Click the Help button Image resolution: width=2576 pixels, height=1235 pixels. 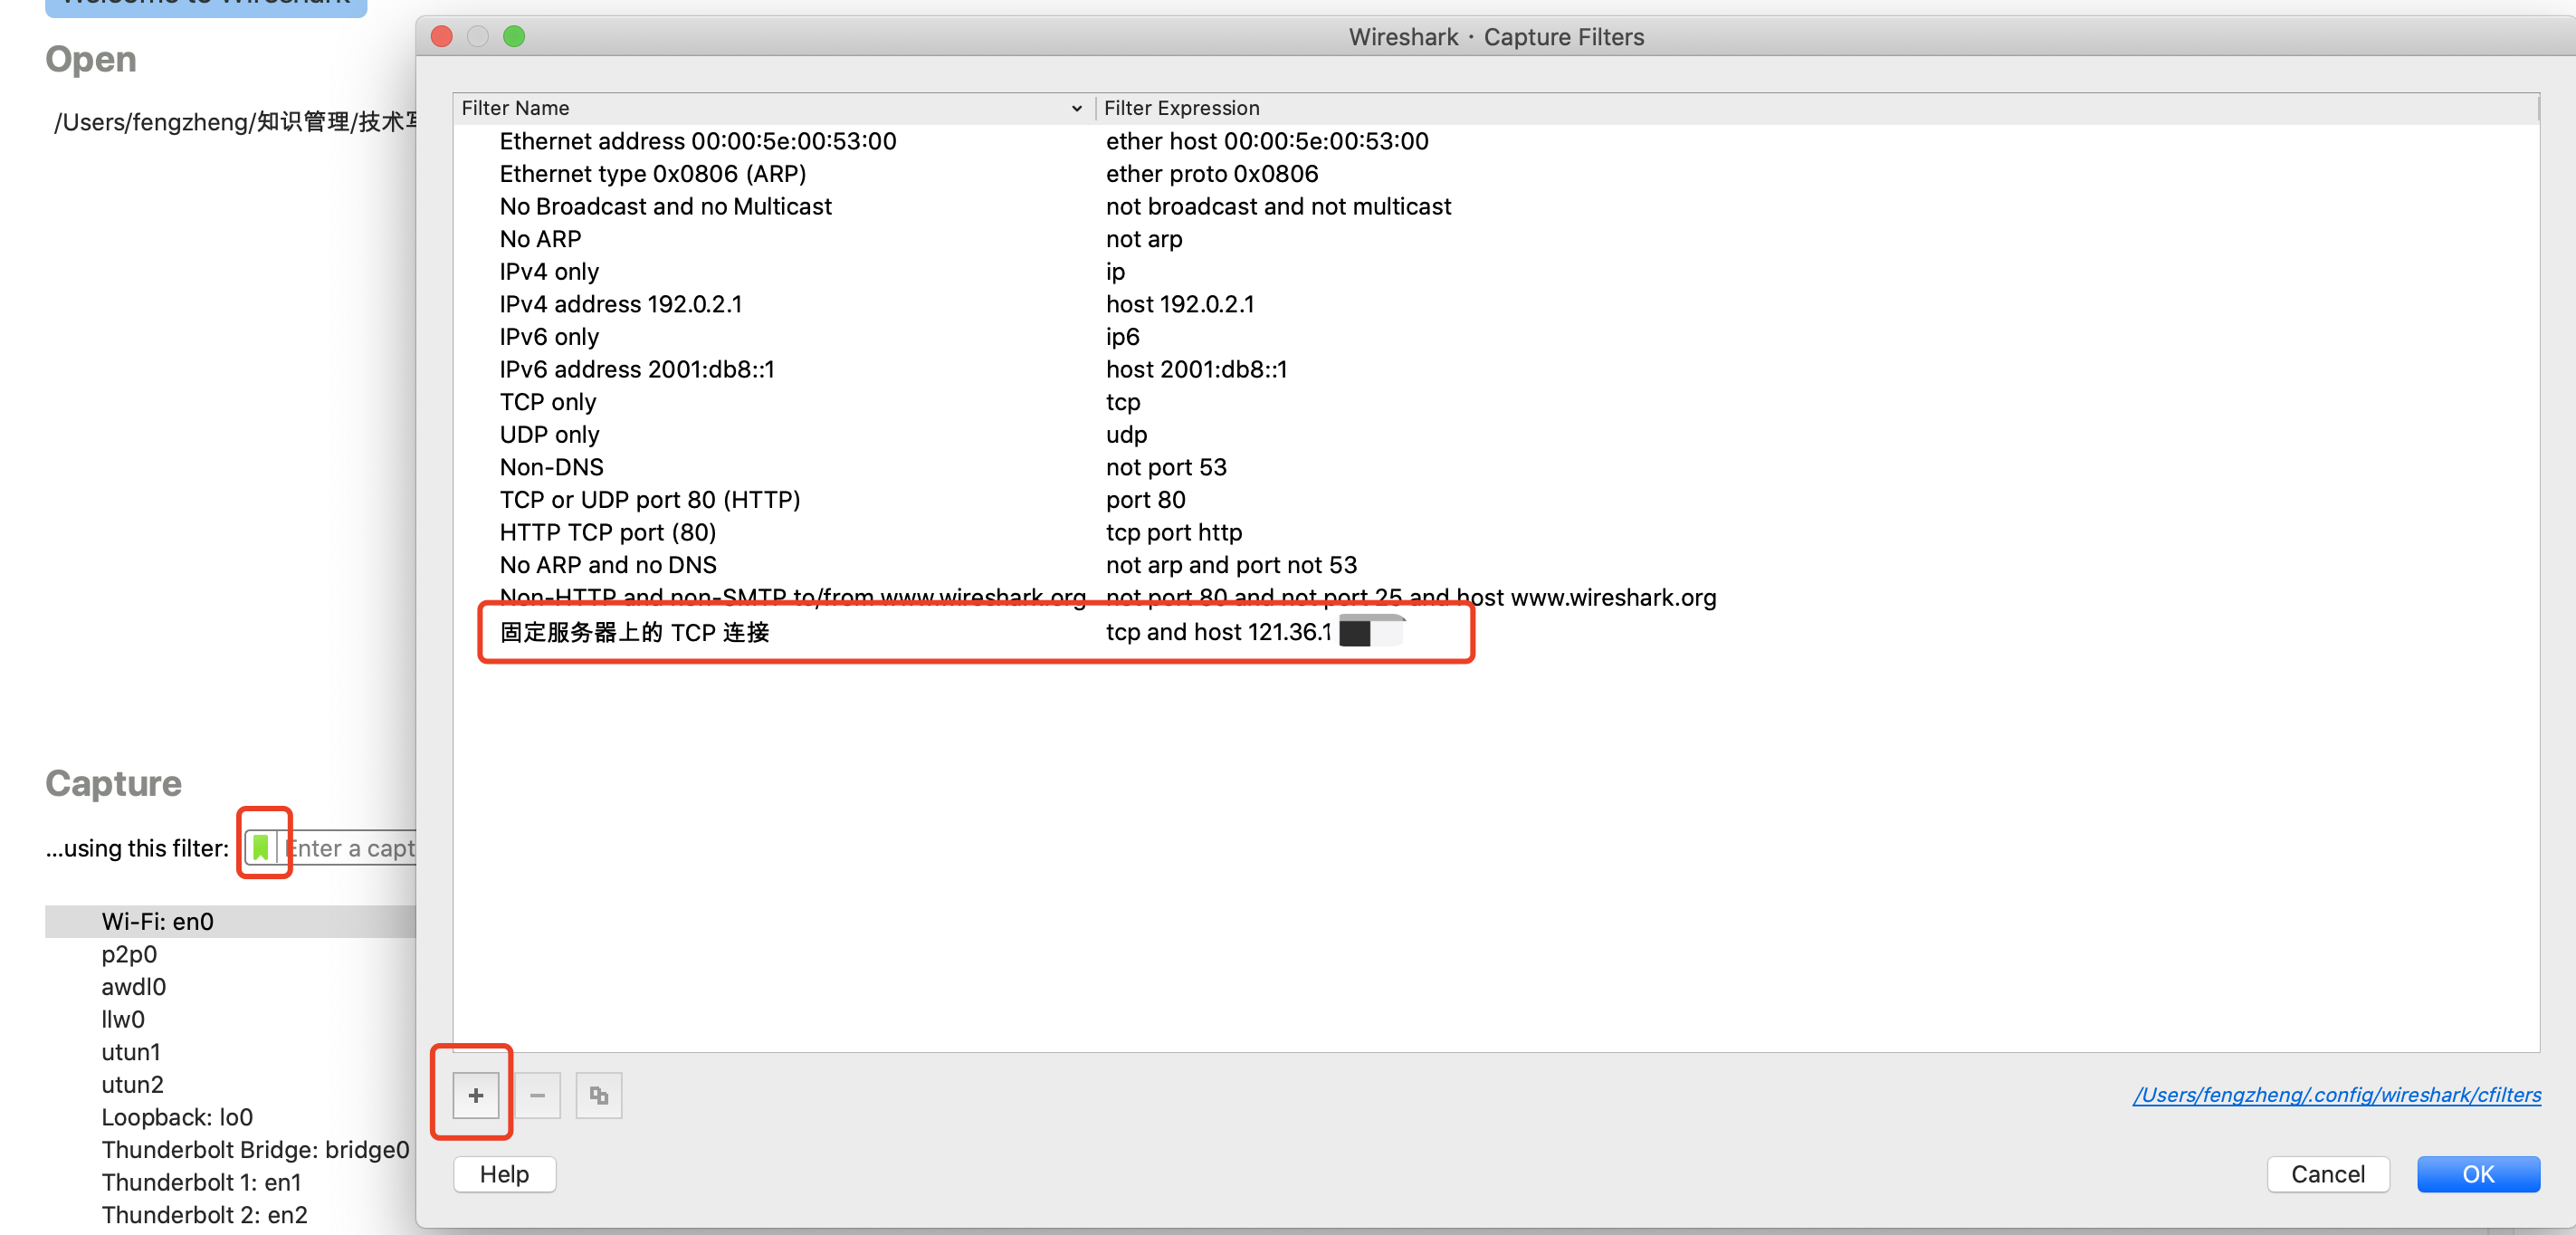pos(504,1173)
